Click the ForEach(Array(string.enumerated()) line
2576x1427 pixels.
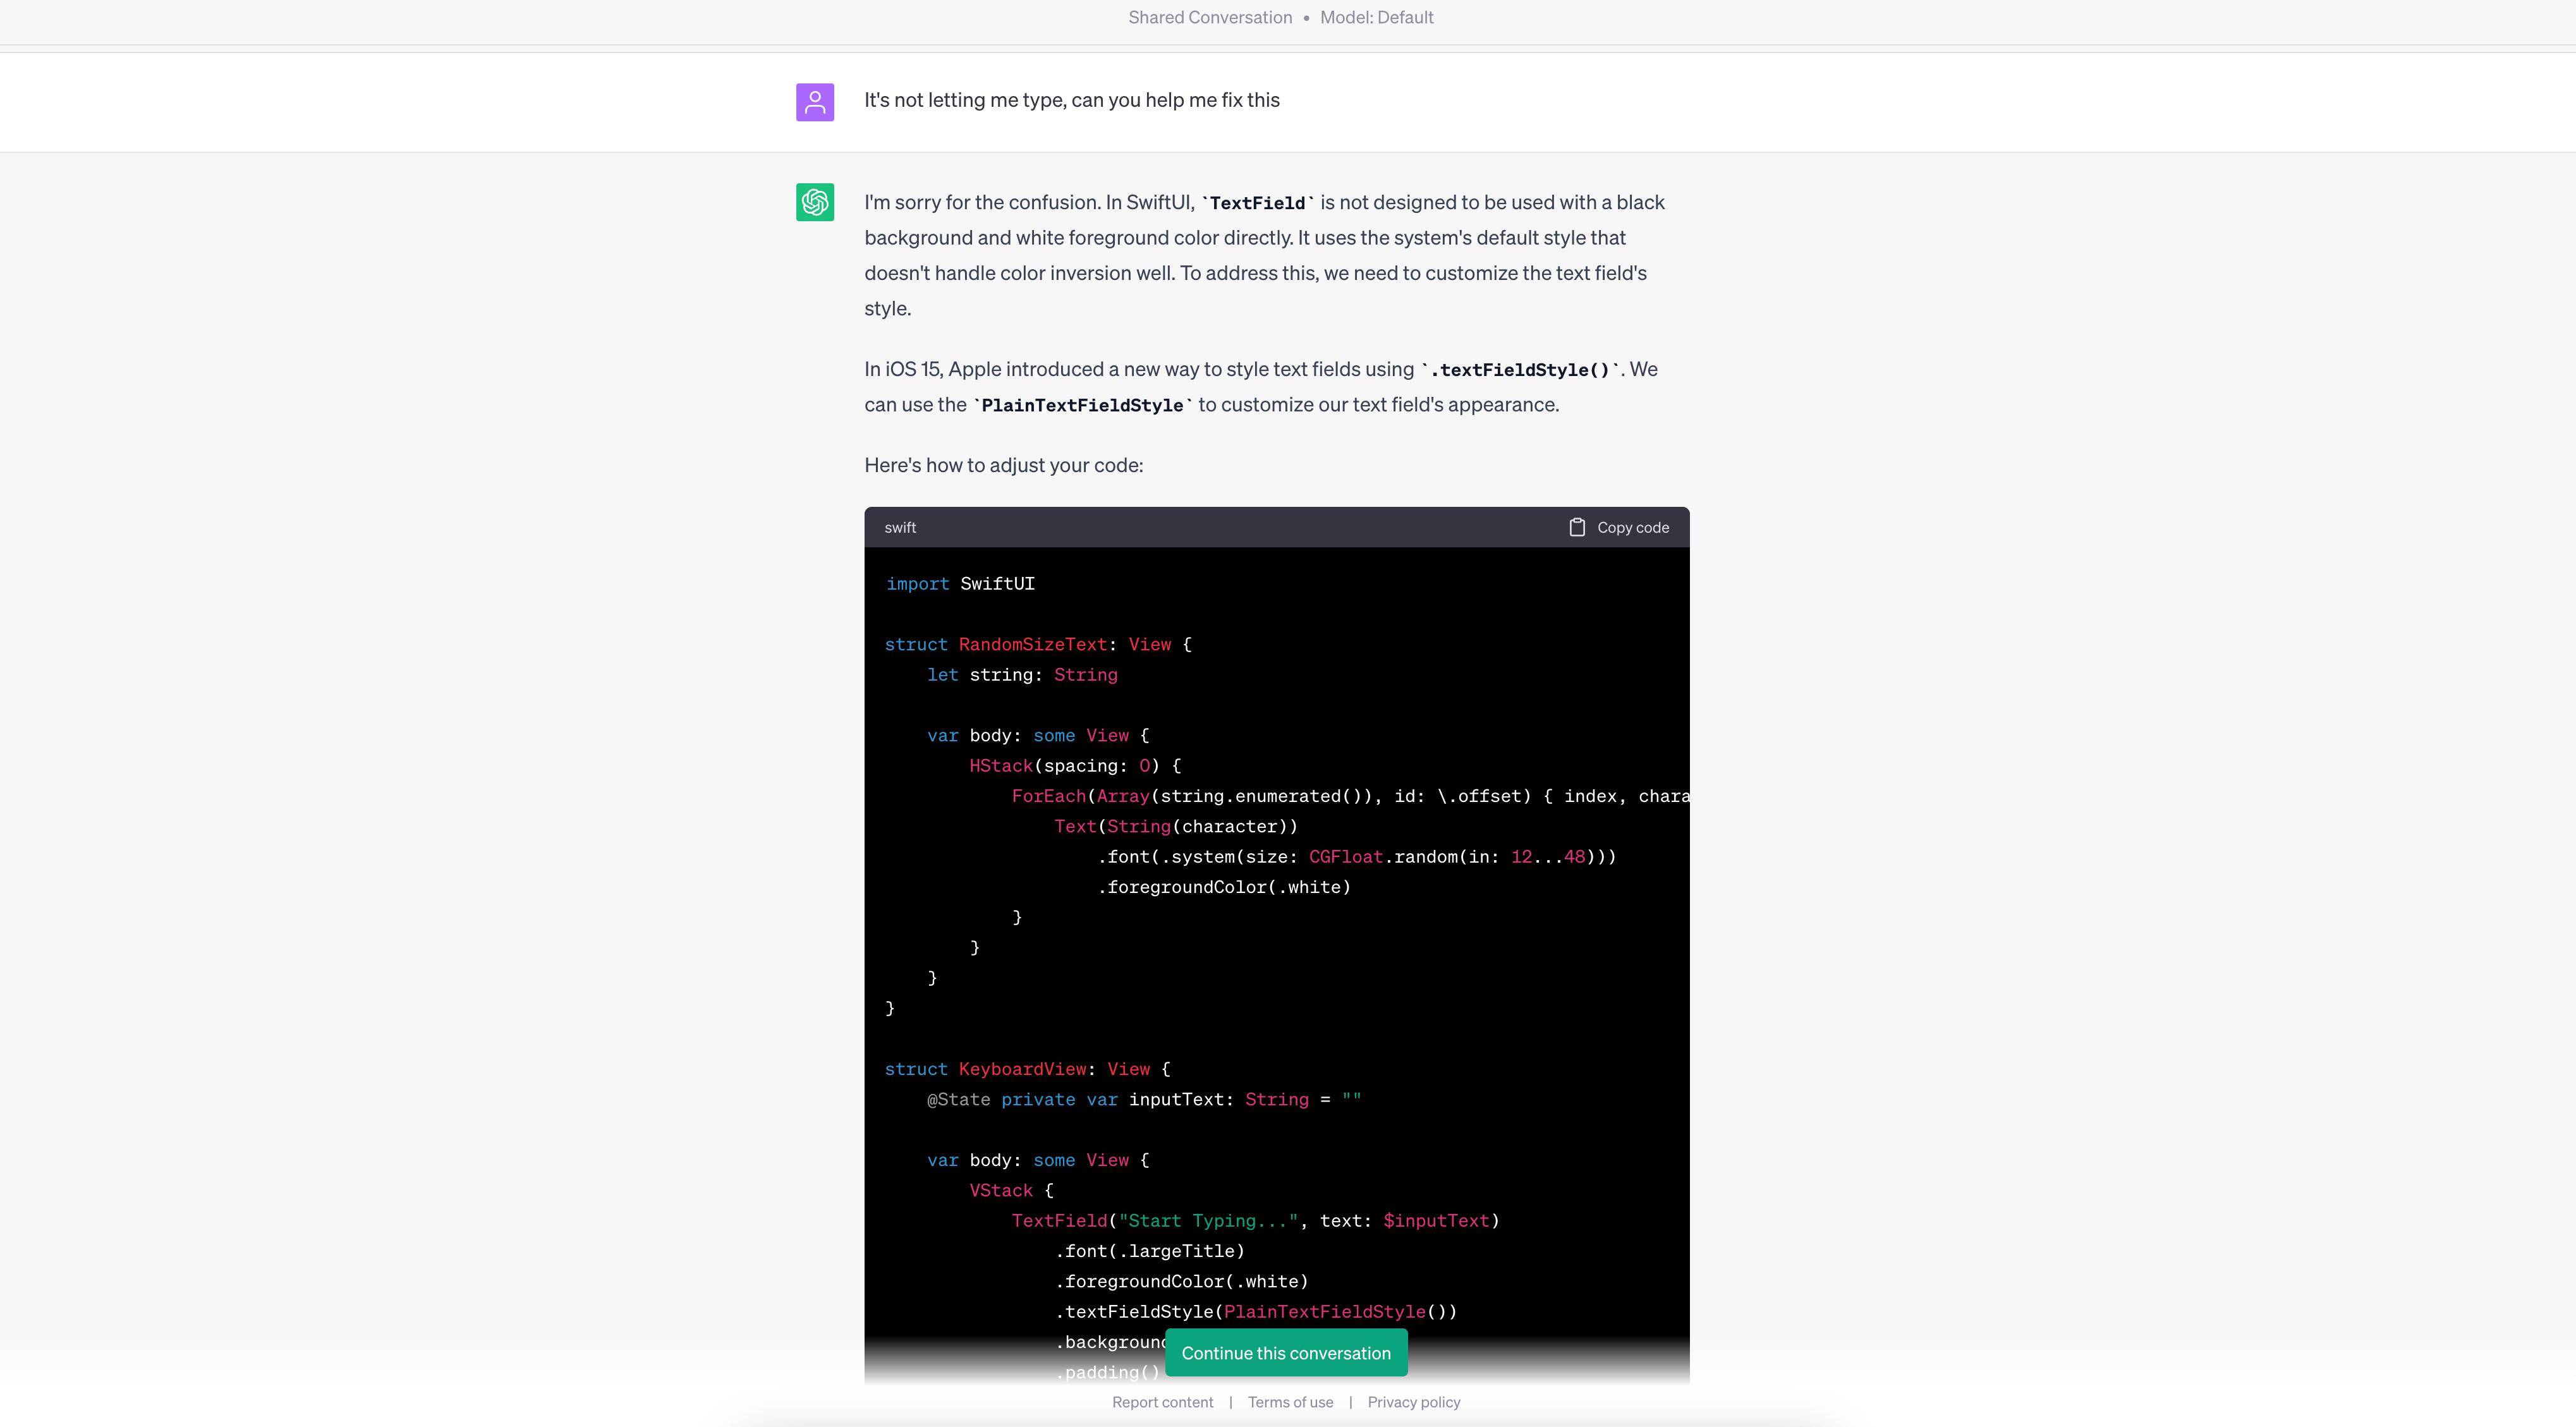pyautogui.click(x=1350, y=796)
